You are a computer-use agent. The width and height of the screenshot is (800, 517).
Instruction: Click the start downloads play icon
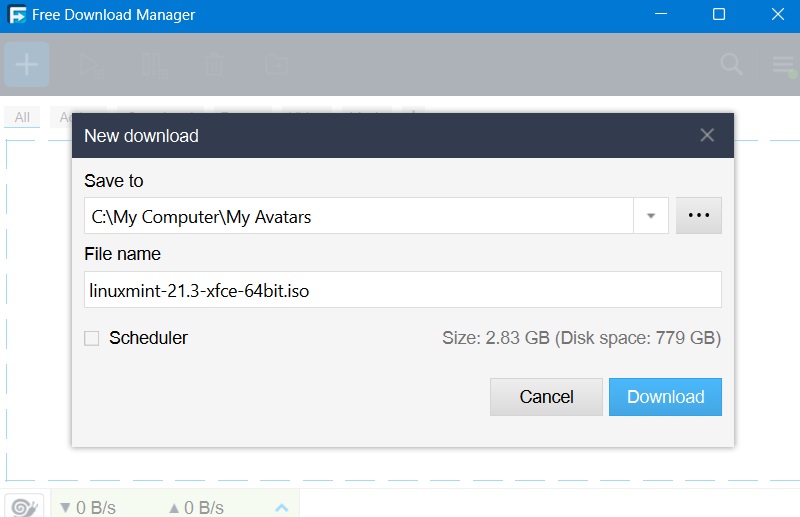click(x=91, y=66)
